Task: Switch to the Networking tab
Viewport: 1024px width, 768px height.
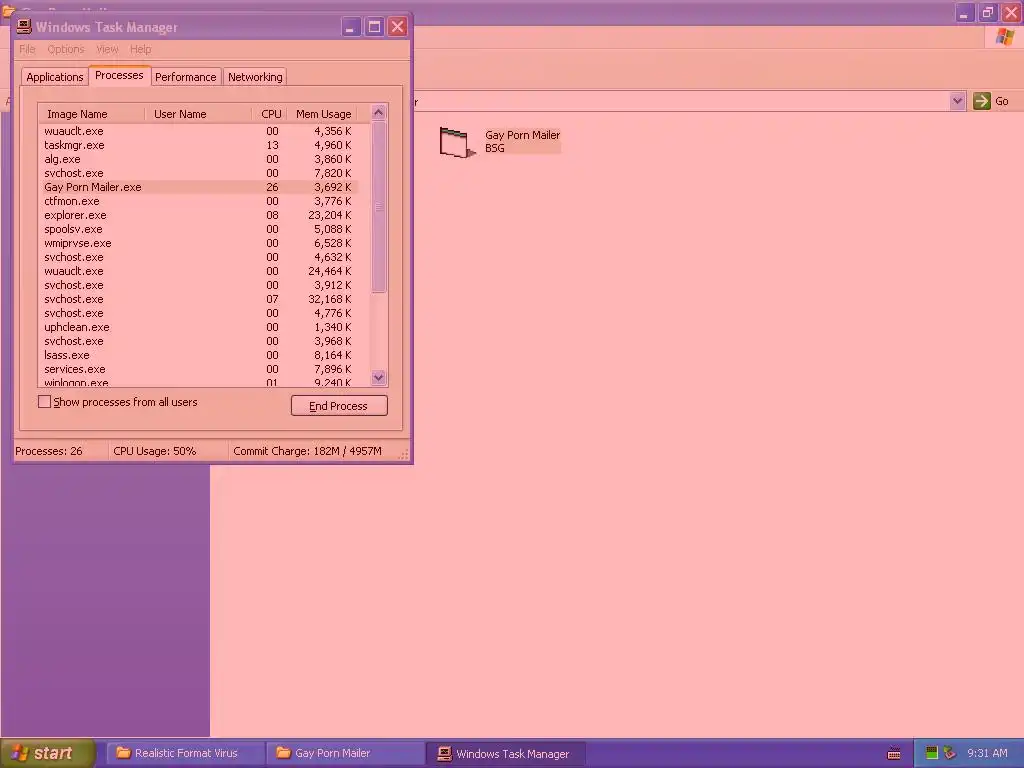Action: [x=255, y=76]
